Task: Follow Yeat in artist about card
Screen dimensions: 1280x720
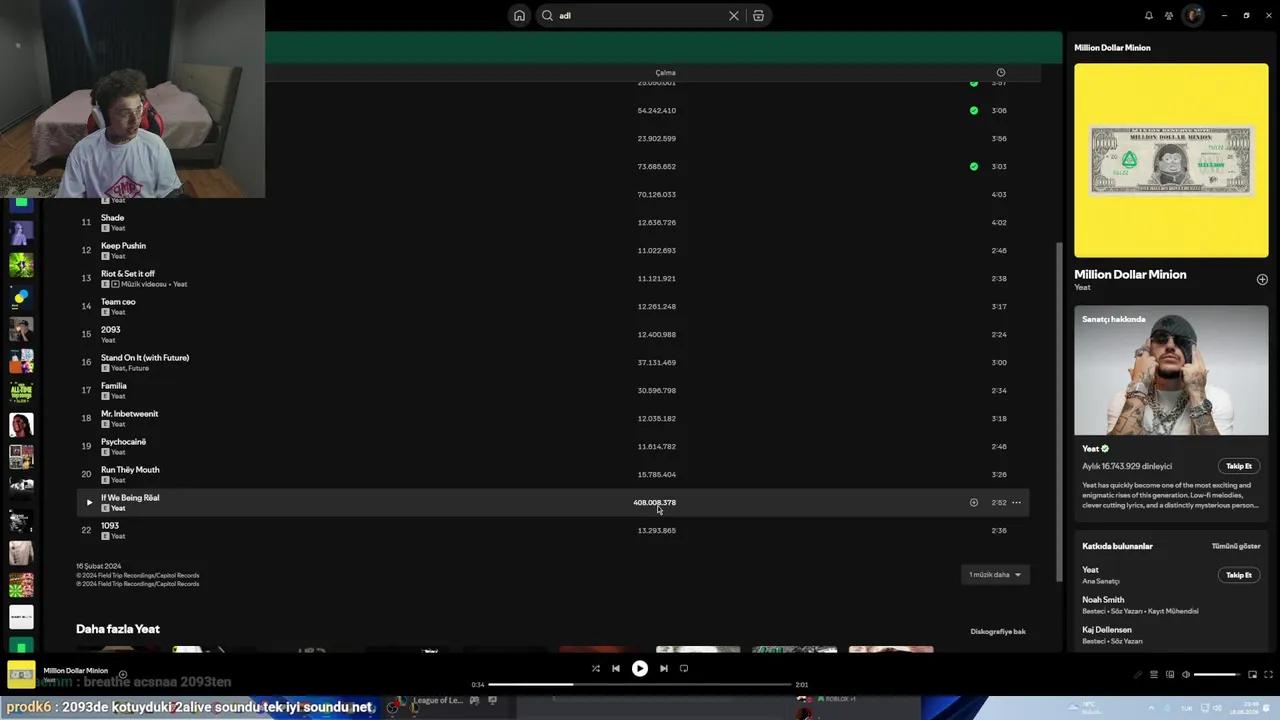Action: coord(1239,466)
